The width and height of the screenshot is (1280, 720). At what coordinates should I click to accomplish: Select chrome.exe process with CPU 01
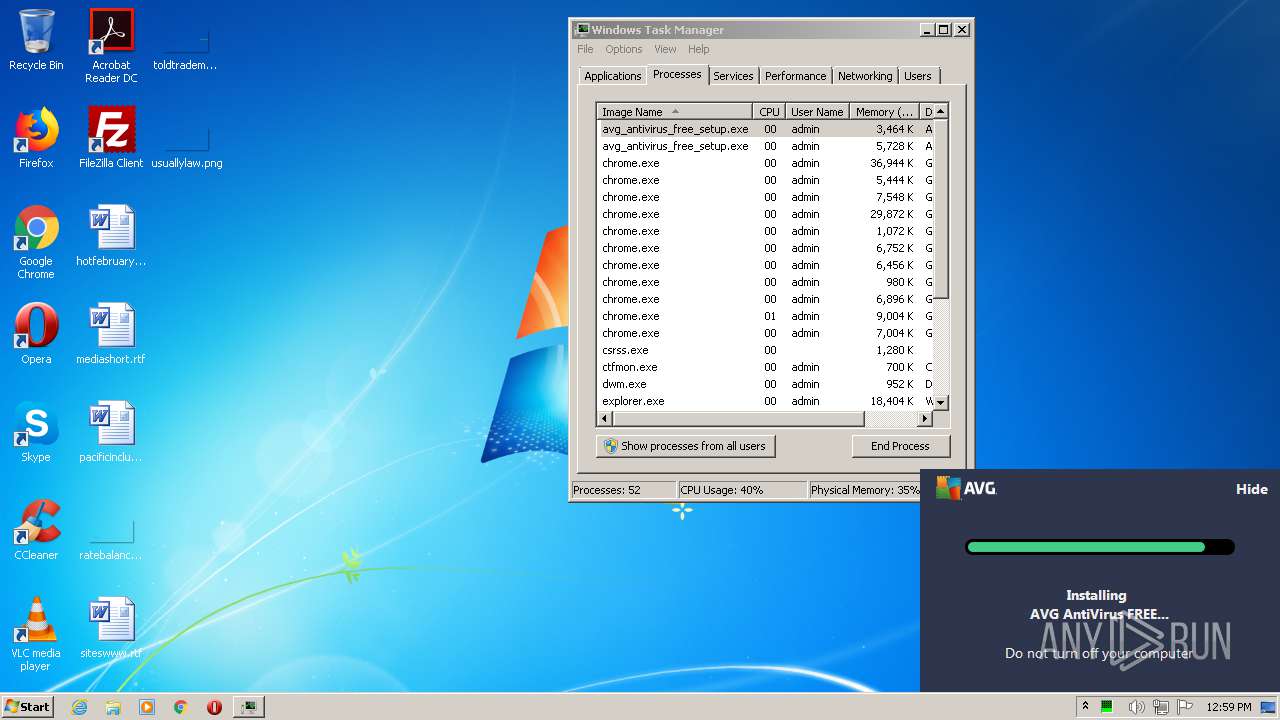coord(765,316)
